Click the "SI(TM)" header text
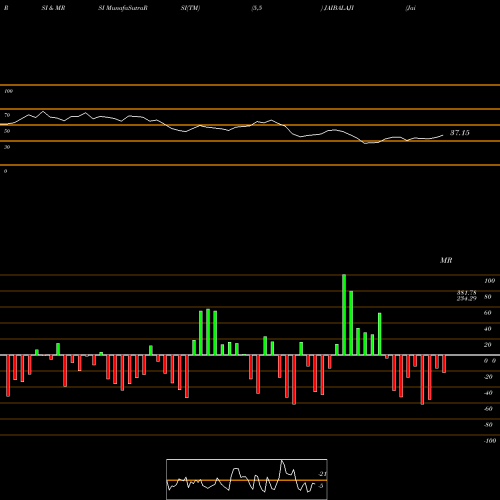Screen dimensions: 500x500 click(x=190, y=8)
